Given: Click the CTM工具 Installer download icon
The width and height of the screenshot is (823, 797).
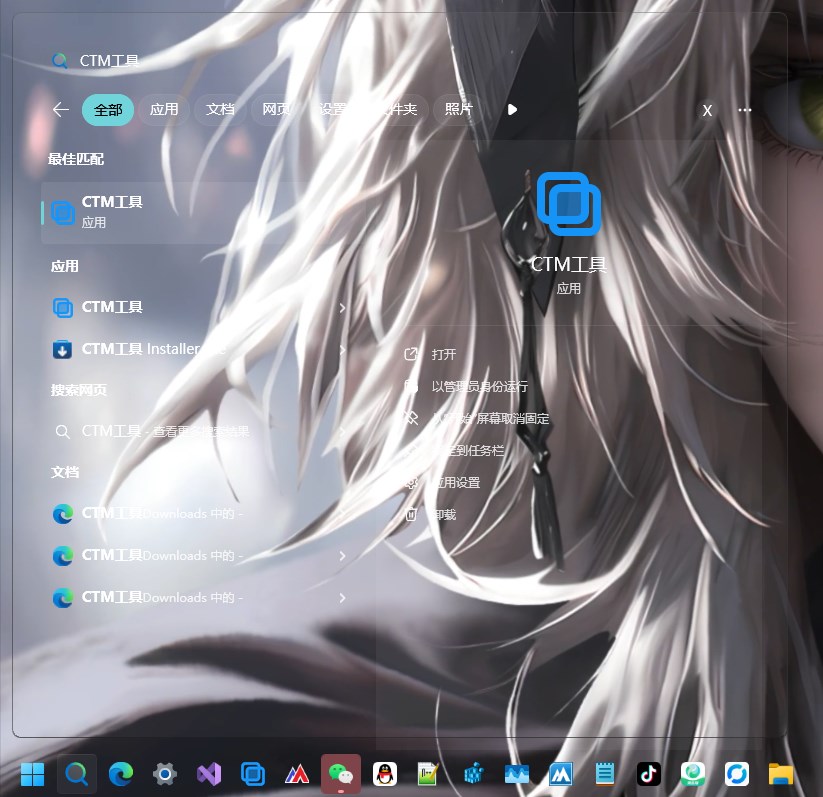Looking at the screenshot, I should 62,350.
